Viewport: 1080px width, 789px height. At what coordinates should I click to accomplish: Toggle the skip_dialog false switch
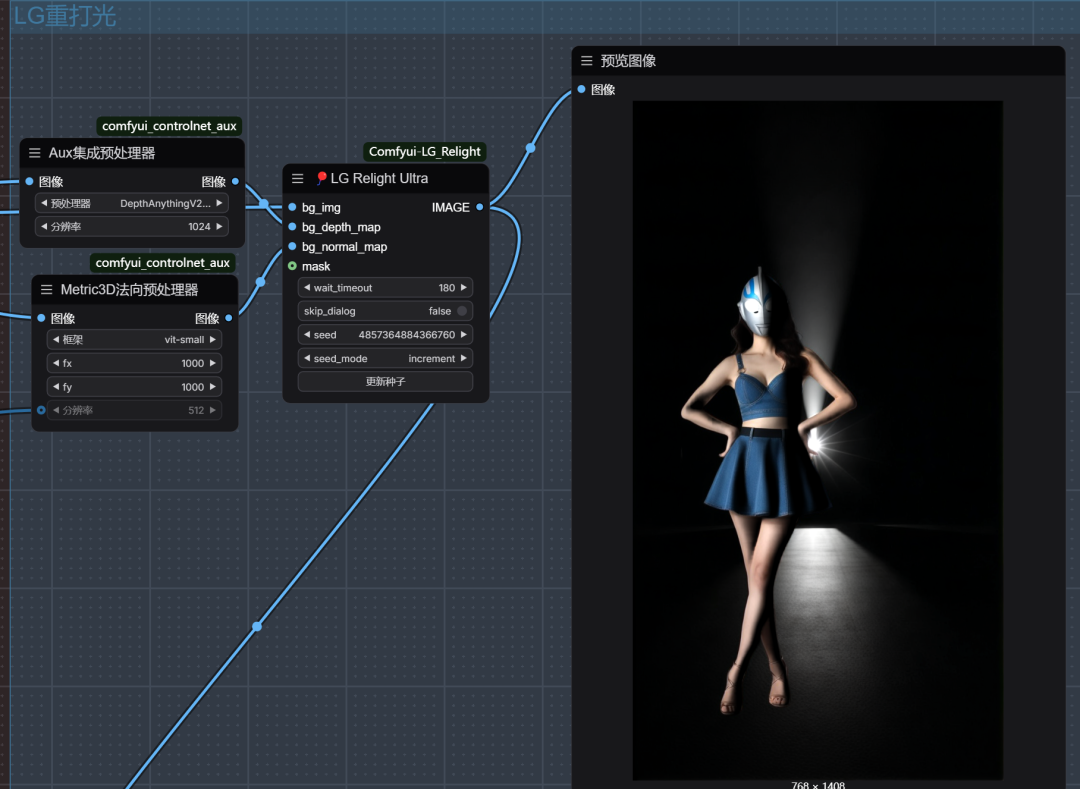(461, 311)
